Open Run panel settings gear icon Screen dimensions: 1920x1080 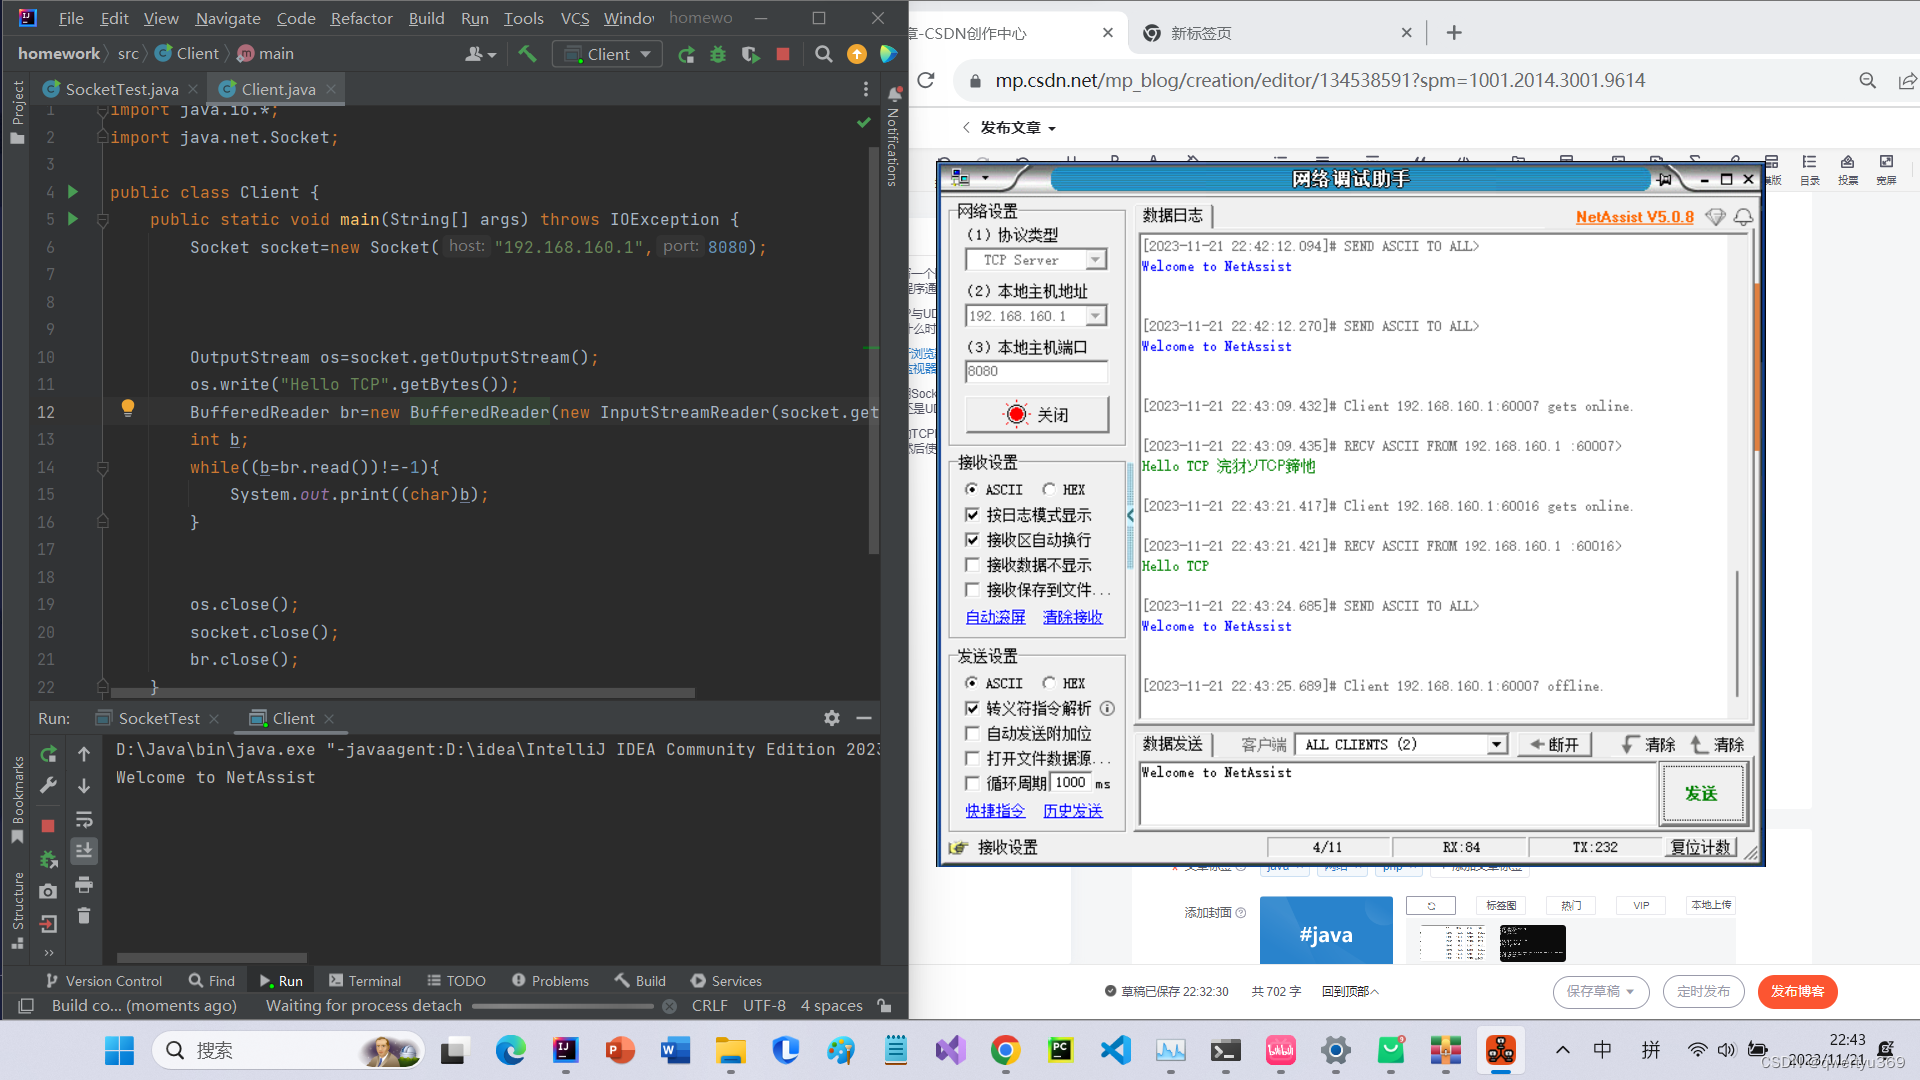[x=831, y=718]
